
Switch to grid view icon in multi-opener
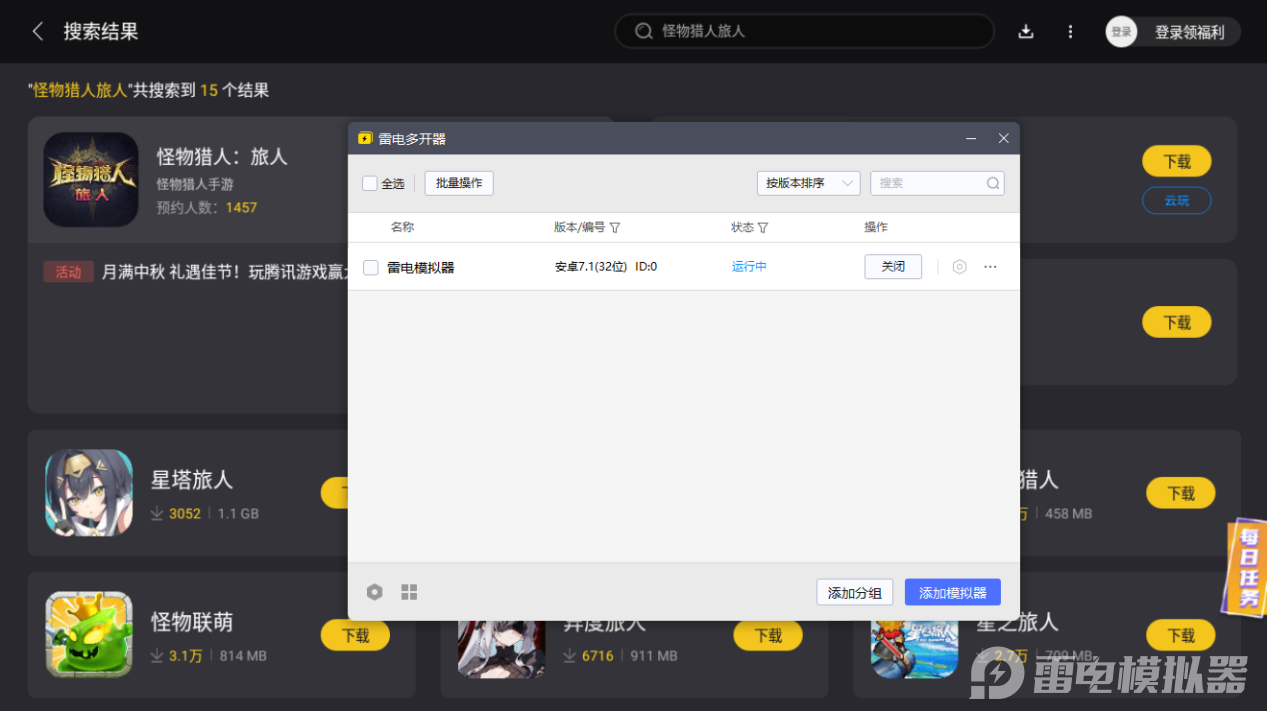[409, 592]
